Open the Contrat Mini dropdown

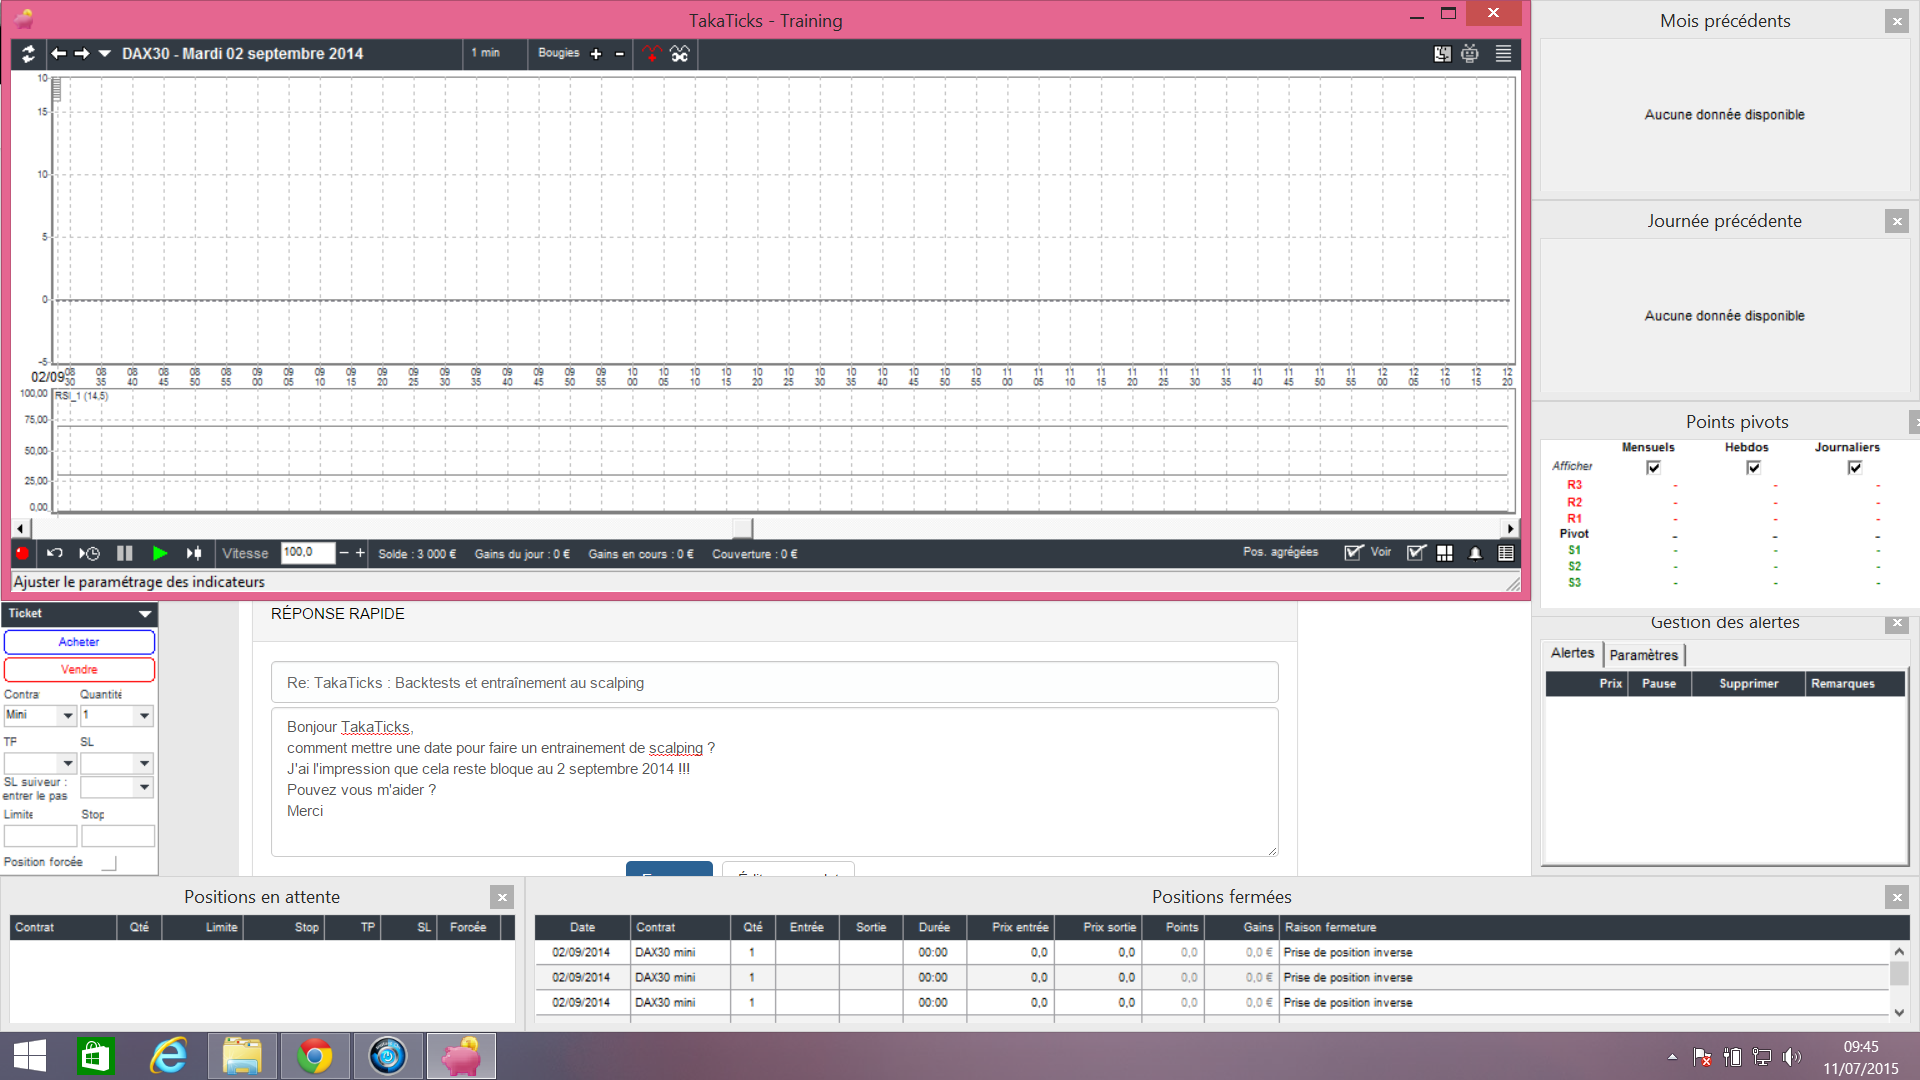tap(68, 716)
